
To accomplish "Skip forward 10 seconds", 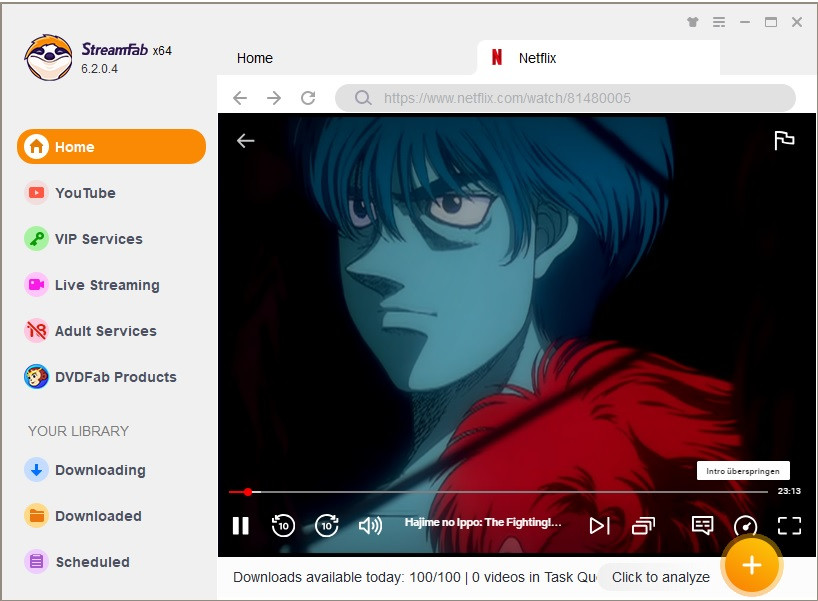I will (x=327, y=525).
